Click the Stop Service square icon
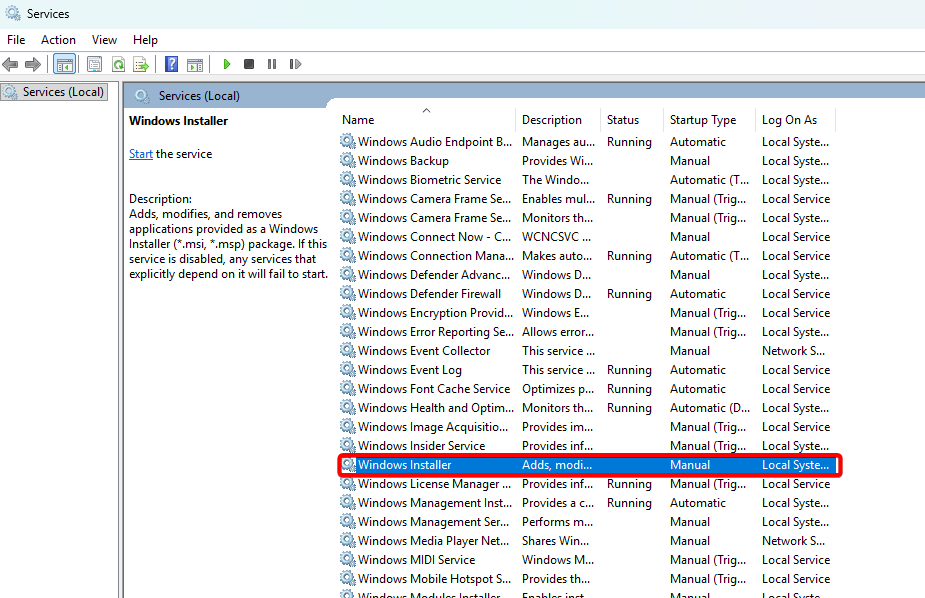 (x=249, y=64)
